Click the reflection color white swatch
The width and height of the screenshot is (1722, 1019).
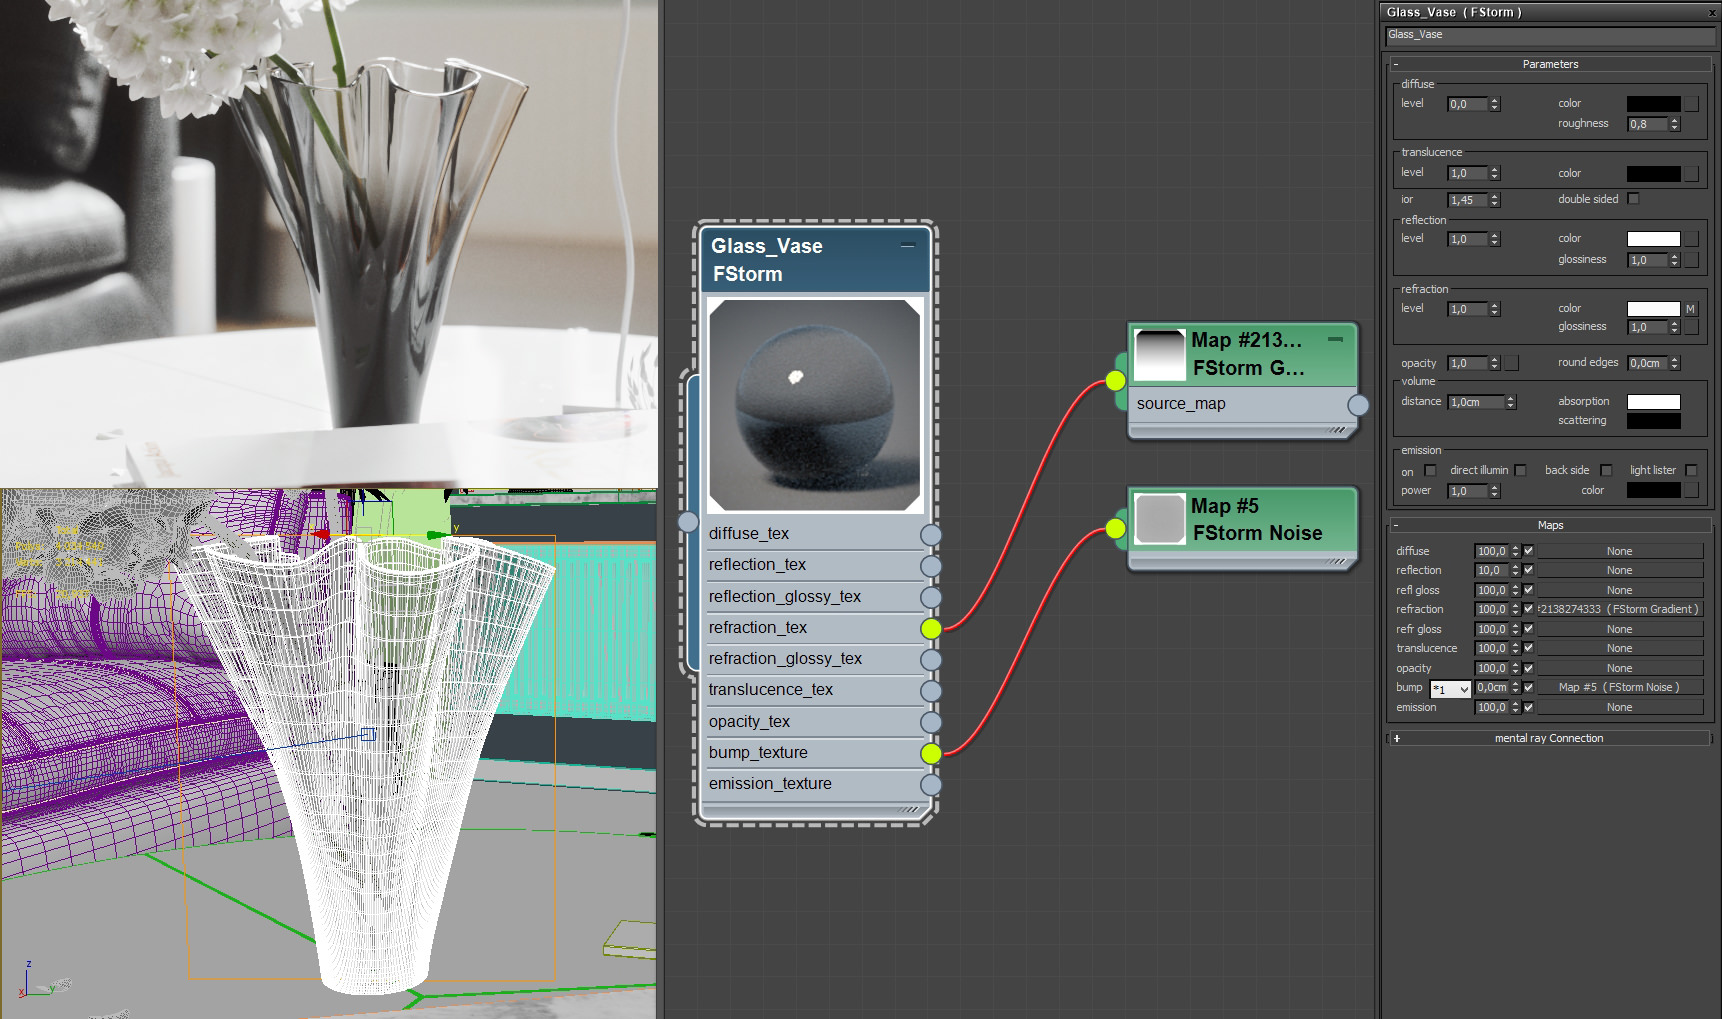(1653, 239)
